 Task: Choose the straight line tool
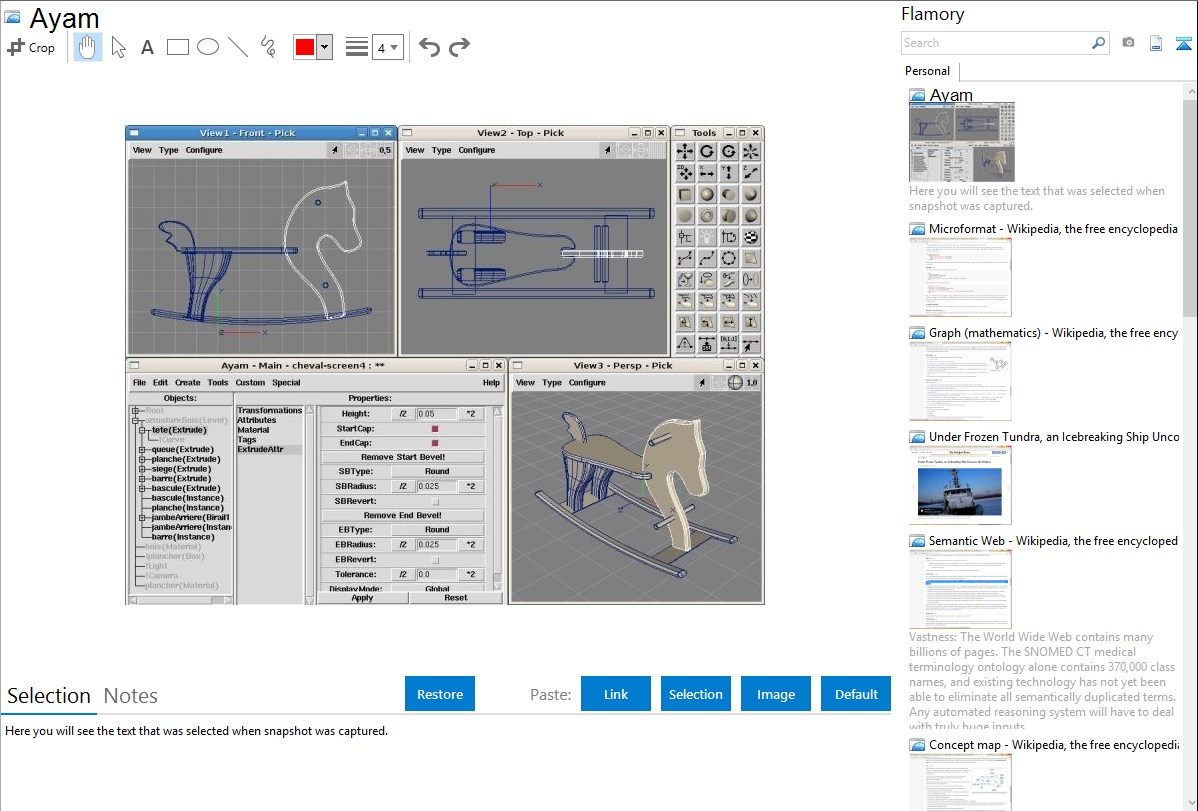coord(238,47)
